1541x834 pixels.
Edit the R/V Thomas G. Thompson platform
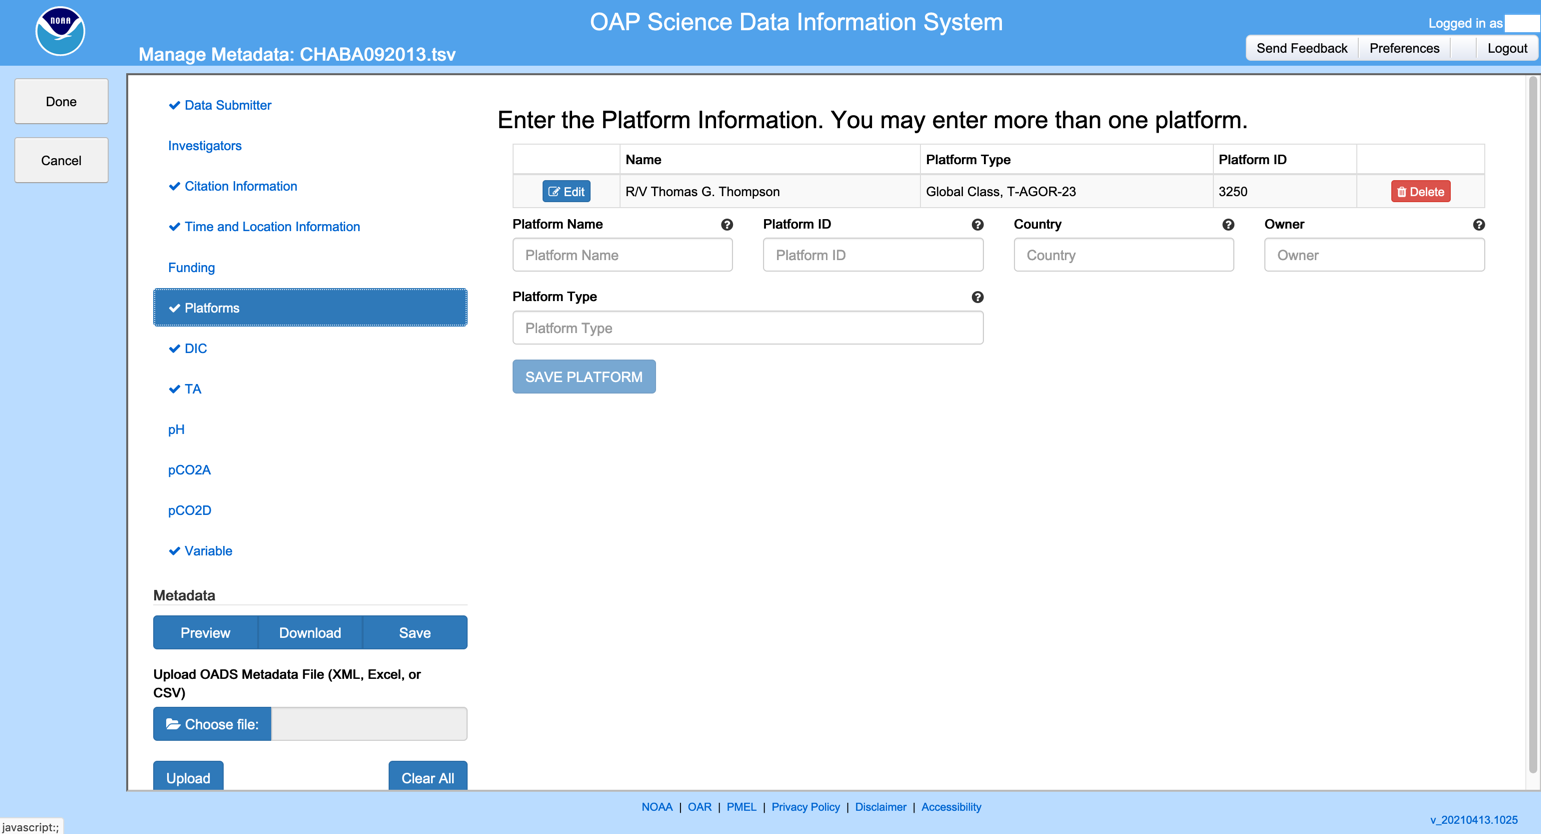566,191
